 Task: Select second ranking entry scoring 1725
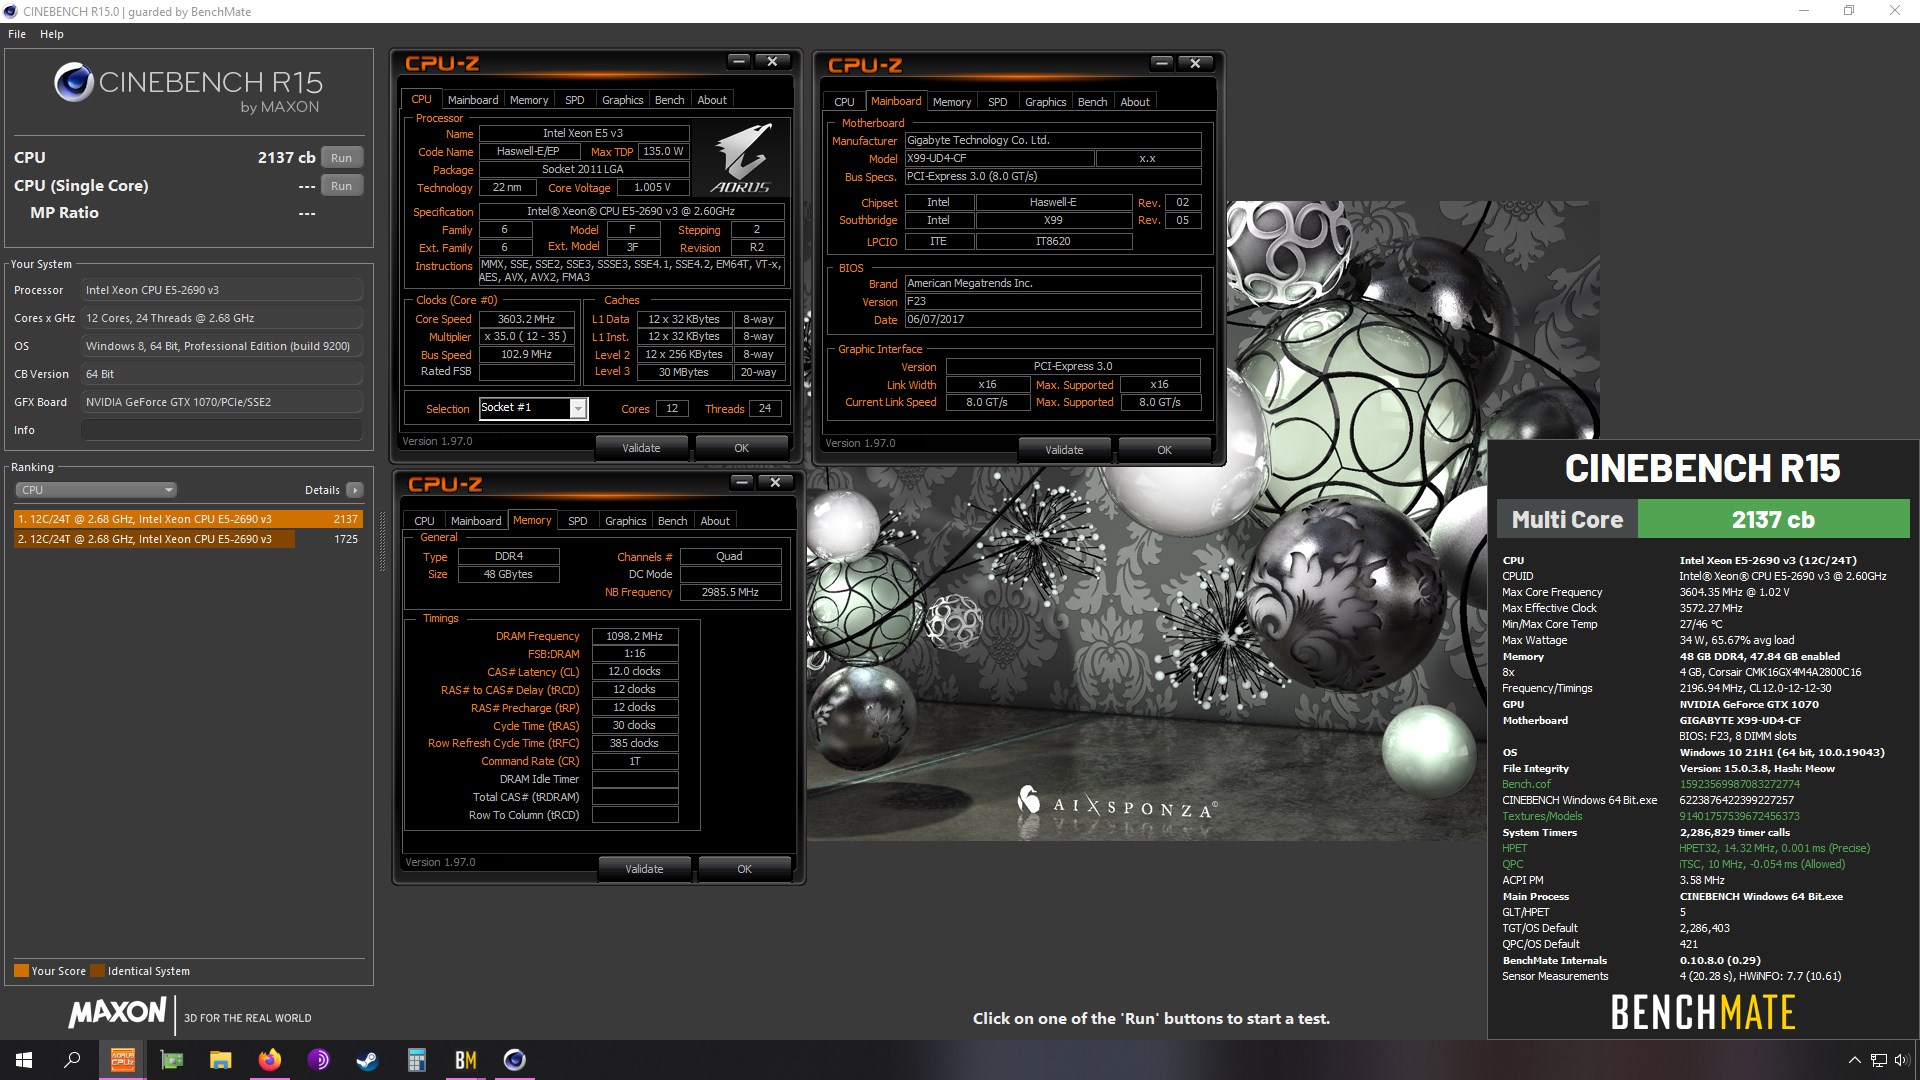coord(188,539)
